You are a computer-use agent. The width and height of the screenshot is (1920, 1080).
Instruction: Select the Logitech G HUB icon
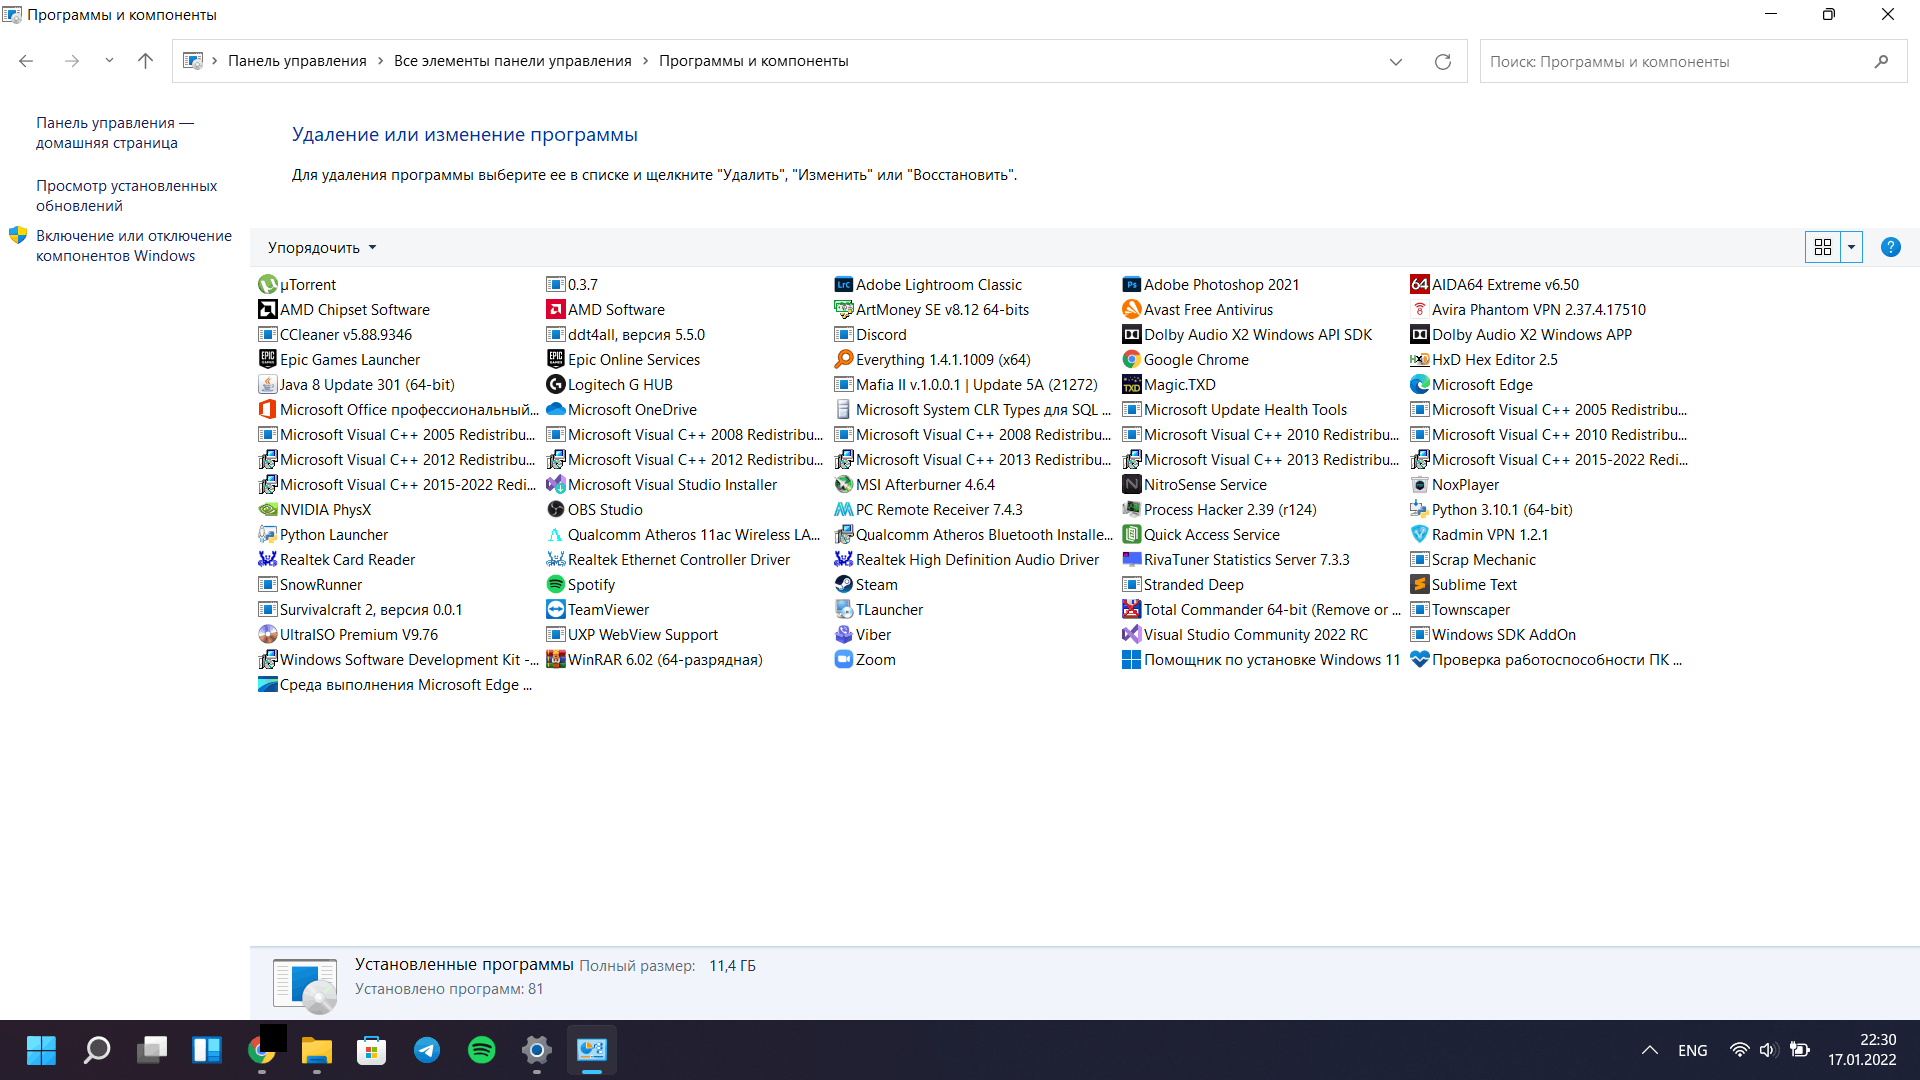click(x=555, y=385)
